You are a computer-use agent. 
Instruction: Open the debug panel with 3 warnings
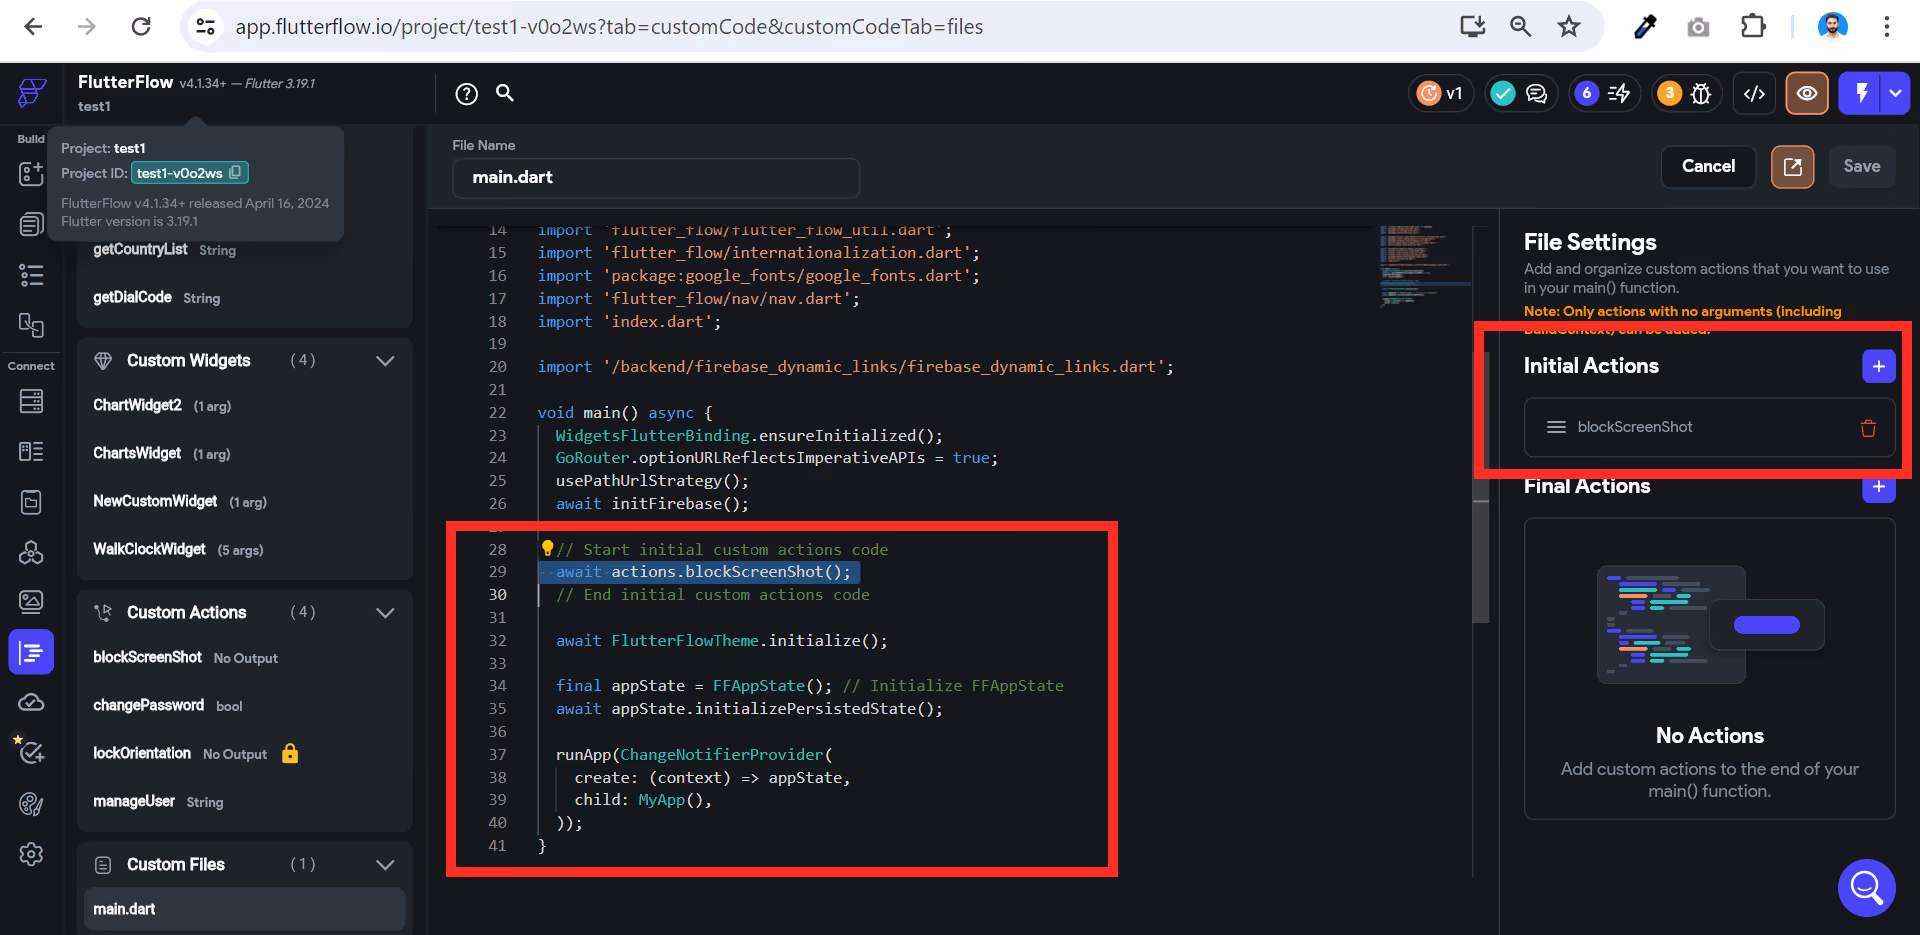click(x=1687, y=93)
